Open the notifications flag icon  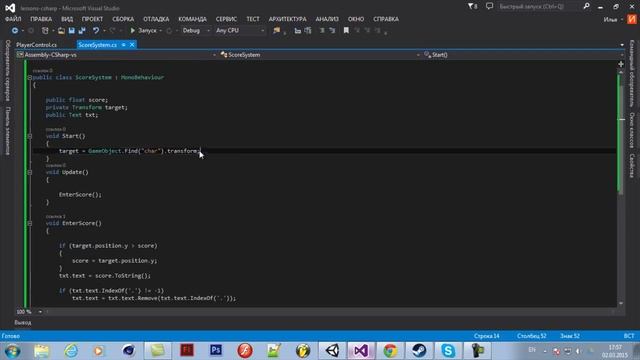click(472, 7)
